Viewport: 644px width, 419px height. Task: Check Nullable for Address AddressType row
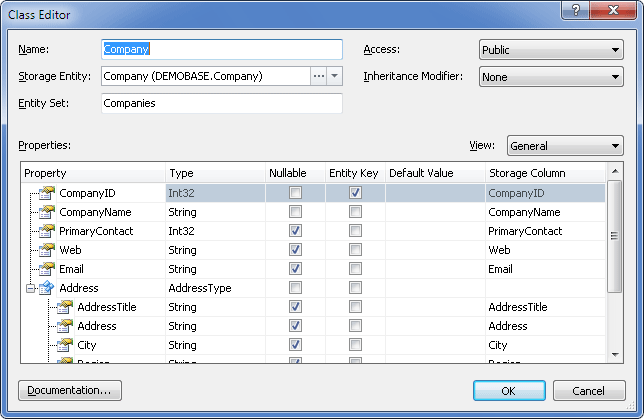pos(295,288)
